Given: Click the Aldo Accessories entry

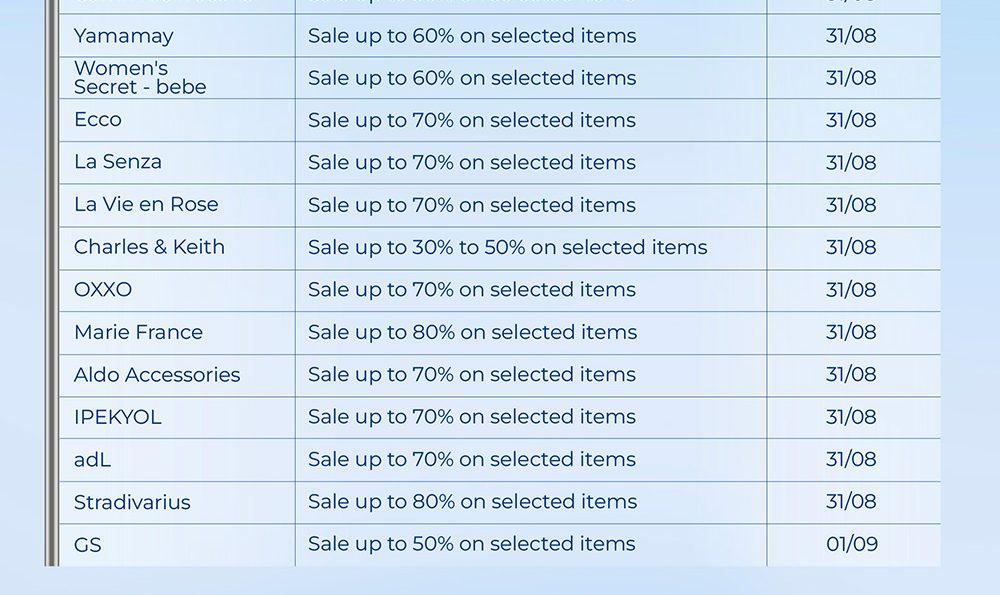Looking at the screenshot, I should click(157, 375).
